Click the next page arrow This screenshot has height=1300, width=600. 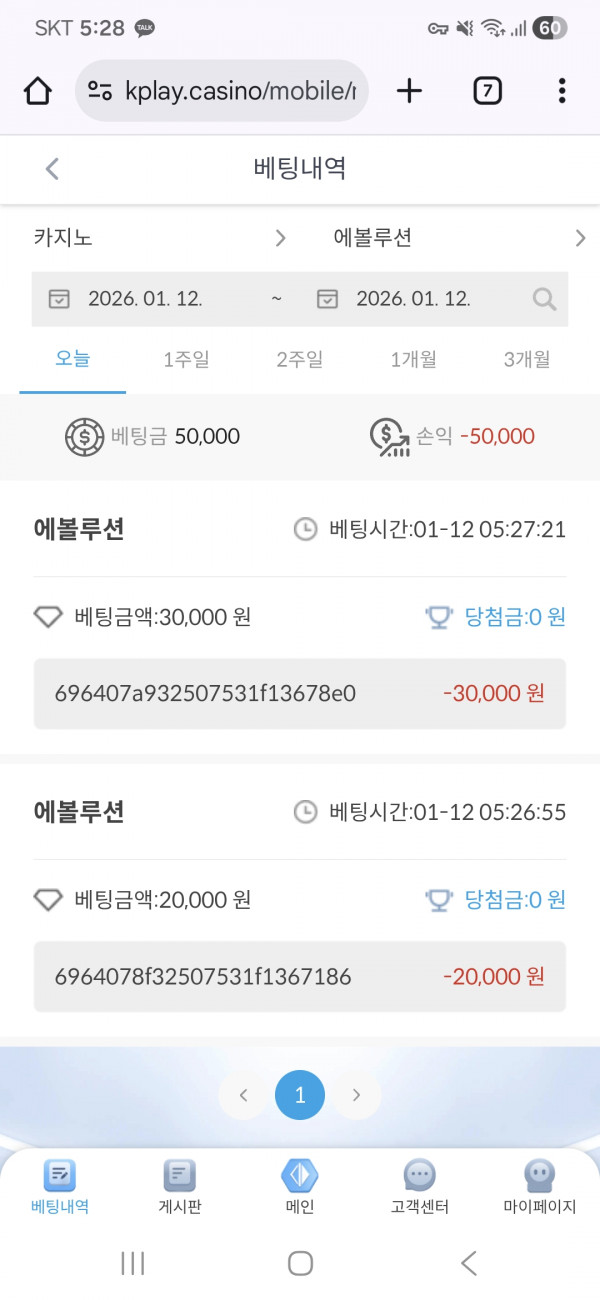pos(356,1094)
